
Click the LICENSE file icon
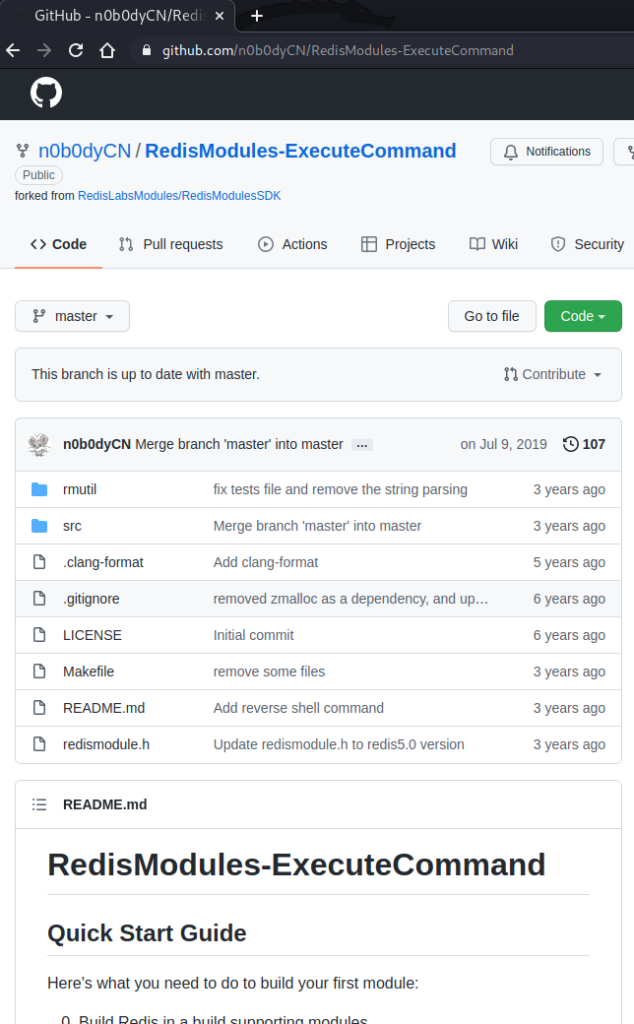39,635
